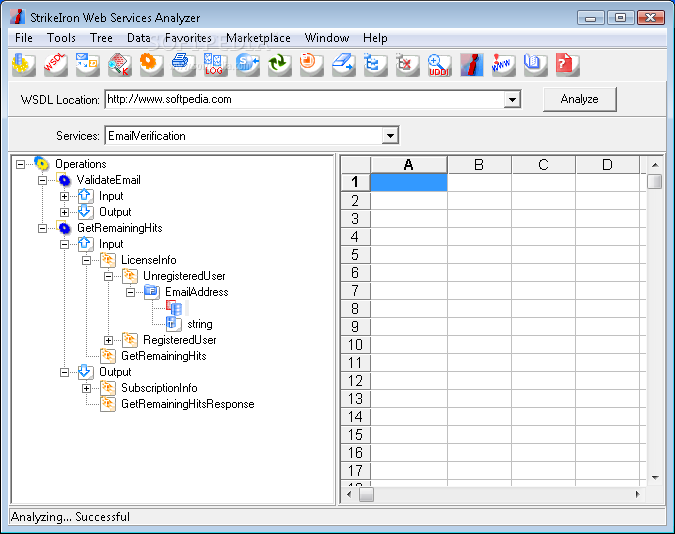
Task: Click the green refresh arrows icon
Action: coord(279,65)
